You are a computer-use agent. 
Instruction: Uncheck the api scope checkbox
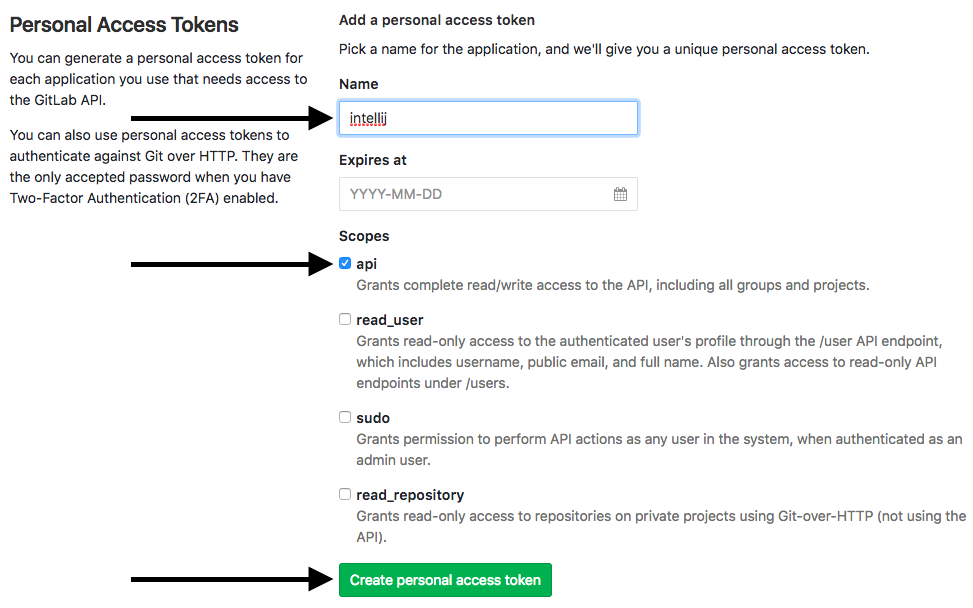[345, 264]
